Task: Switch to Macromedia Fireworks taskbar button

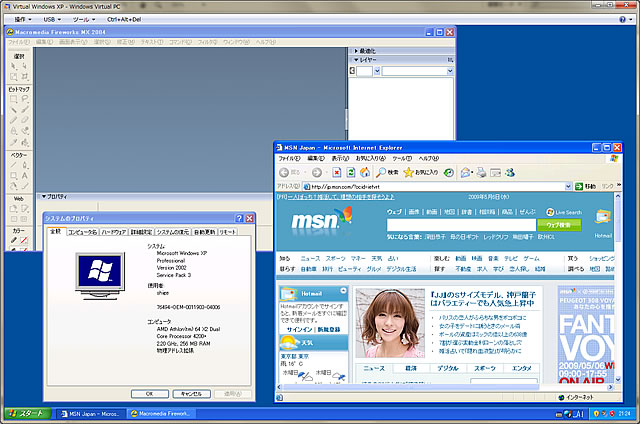Action: [161, 413]
